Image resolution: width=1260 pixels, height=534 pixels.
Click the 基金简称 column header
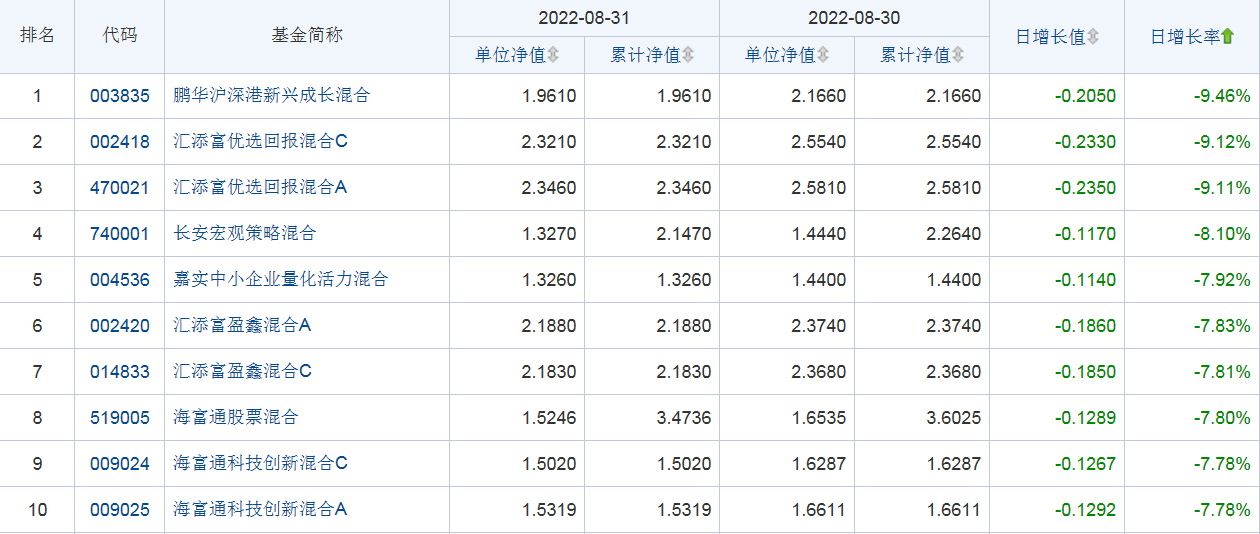pyautogui.click(x=307, y=35)
